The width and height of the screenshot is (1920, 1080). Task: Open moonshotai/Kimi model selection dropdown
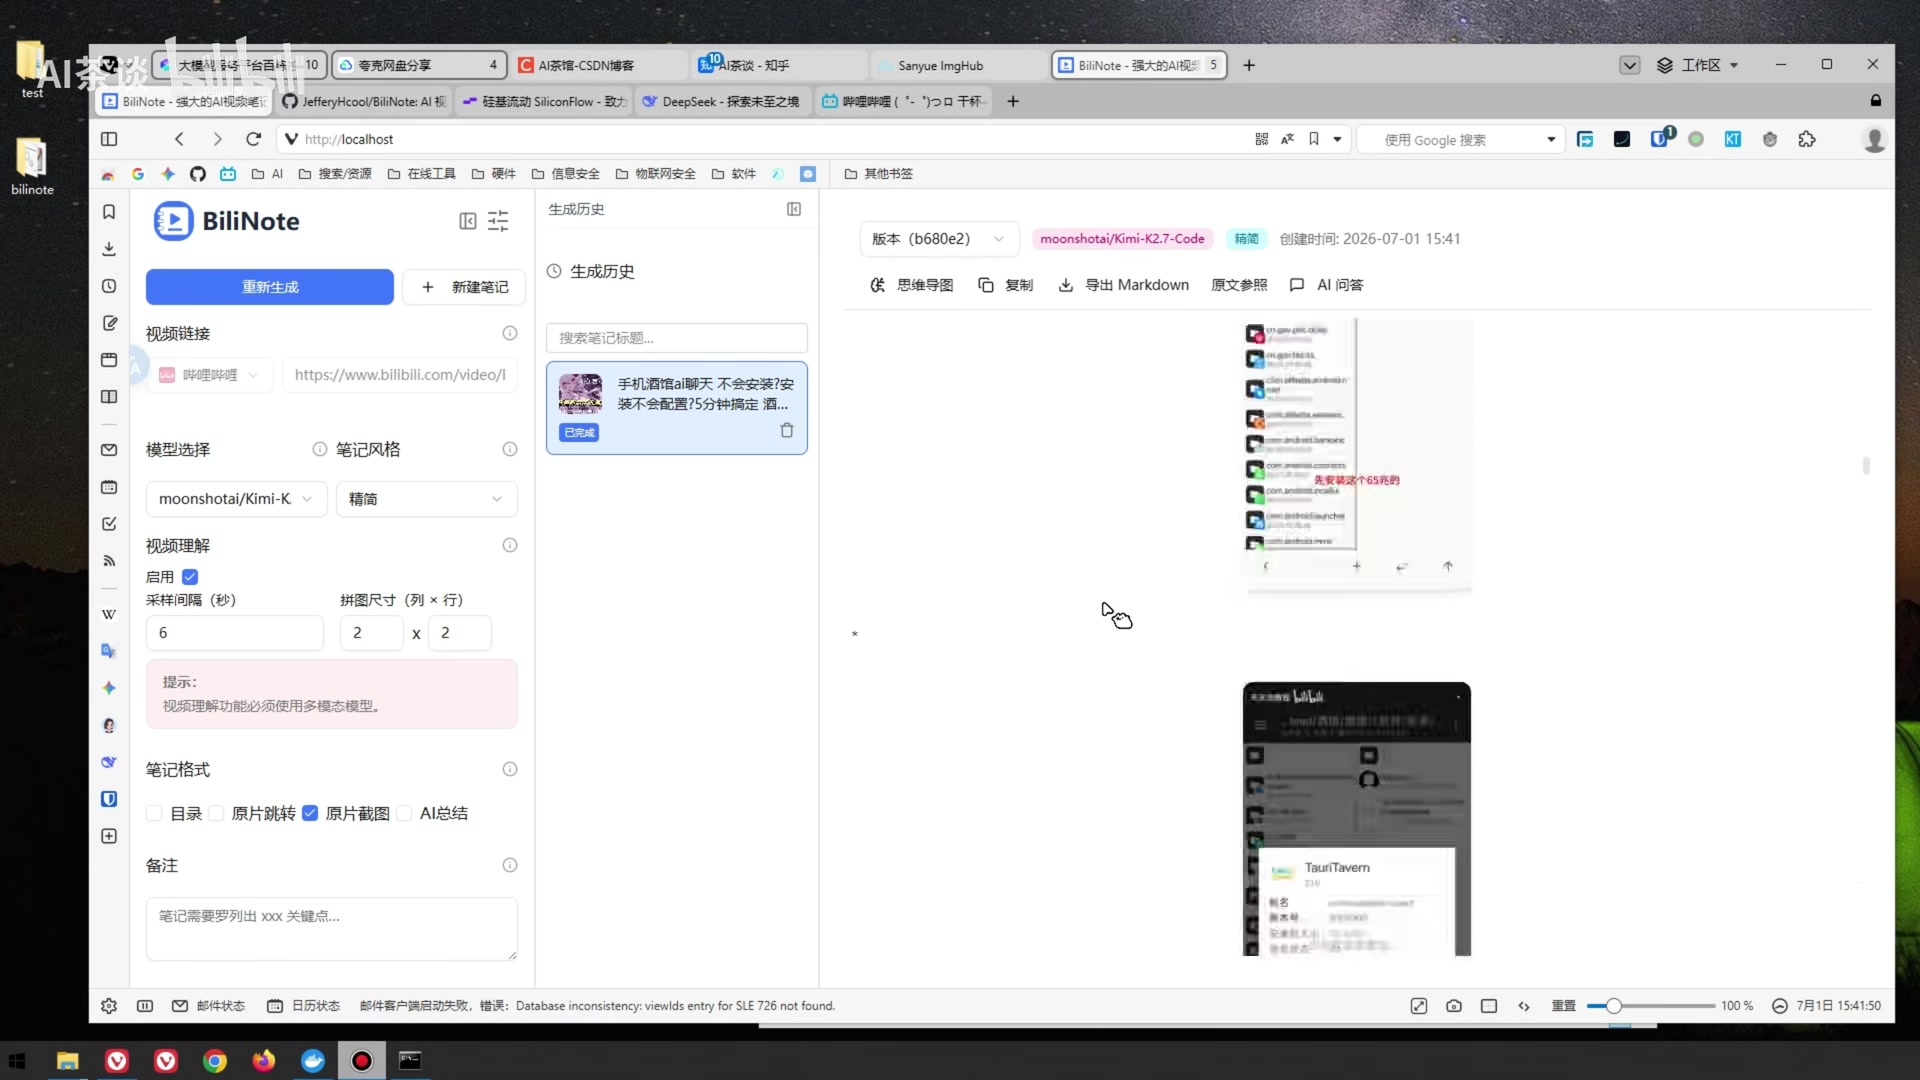[236, 499]
